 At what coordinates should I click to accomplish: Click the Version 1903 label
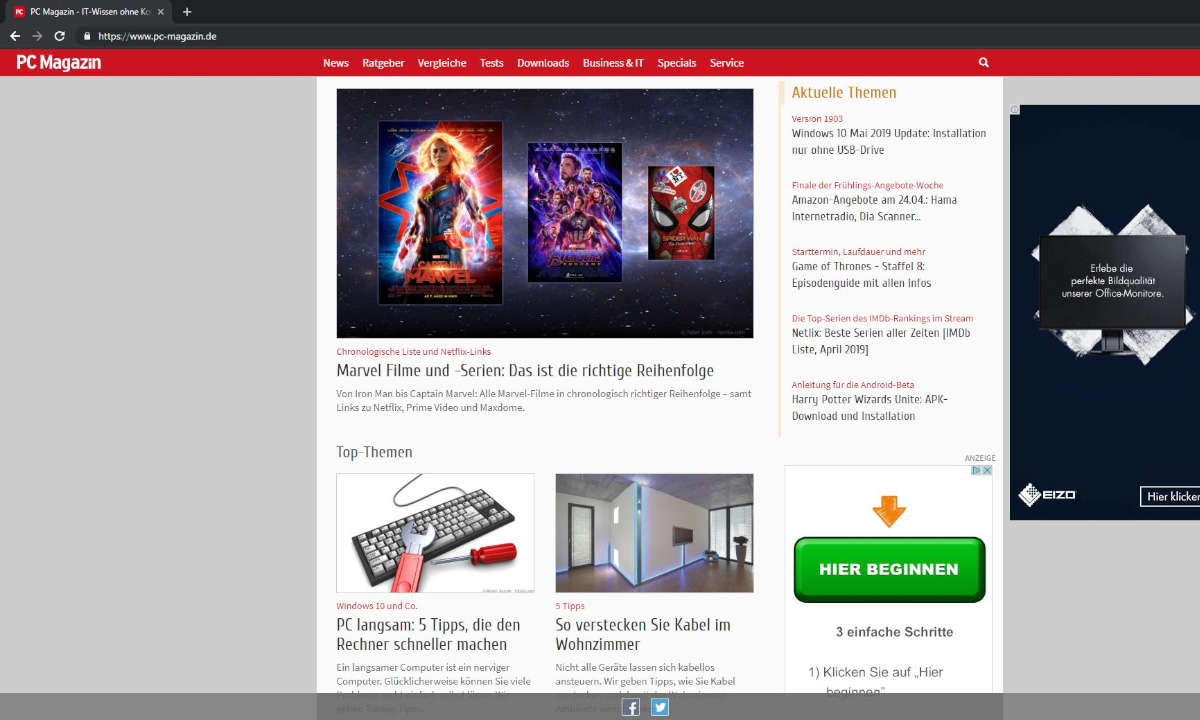pos(817,119)
